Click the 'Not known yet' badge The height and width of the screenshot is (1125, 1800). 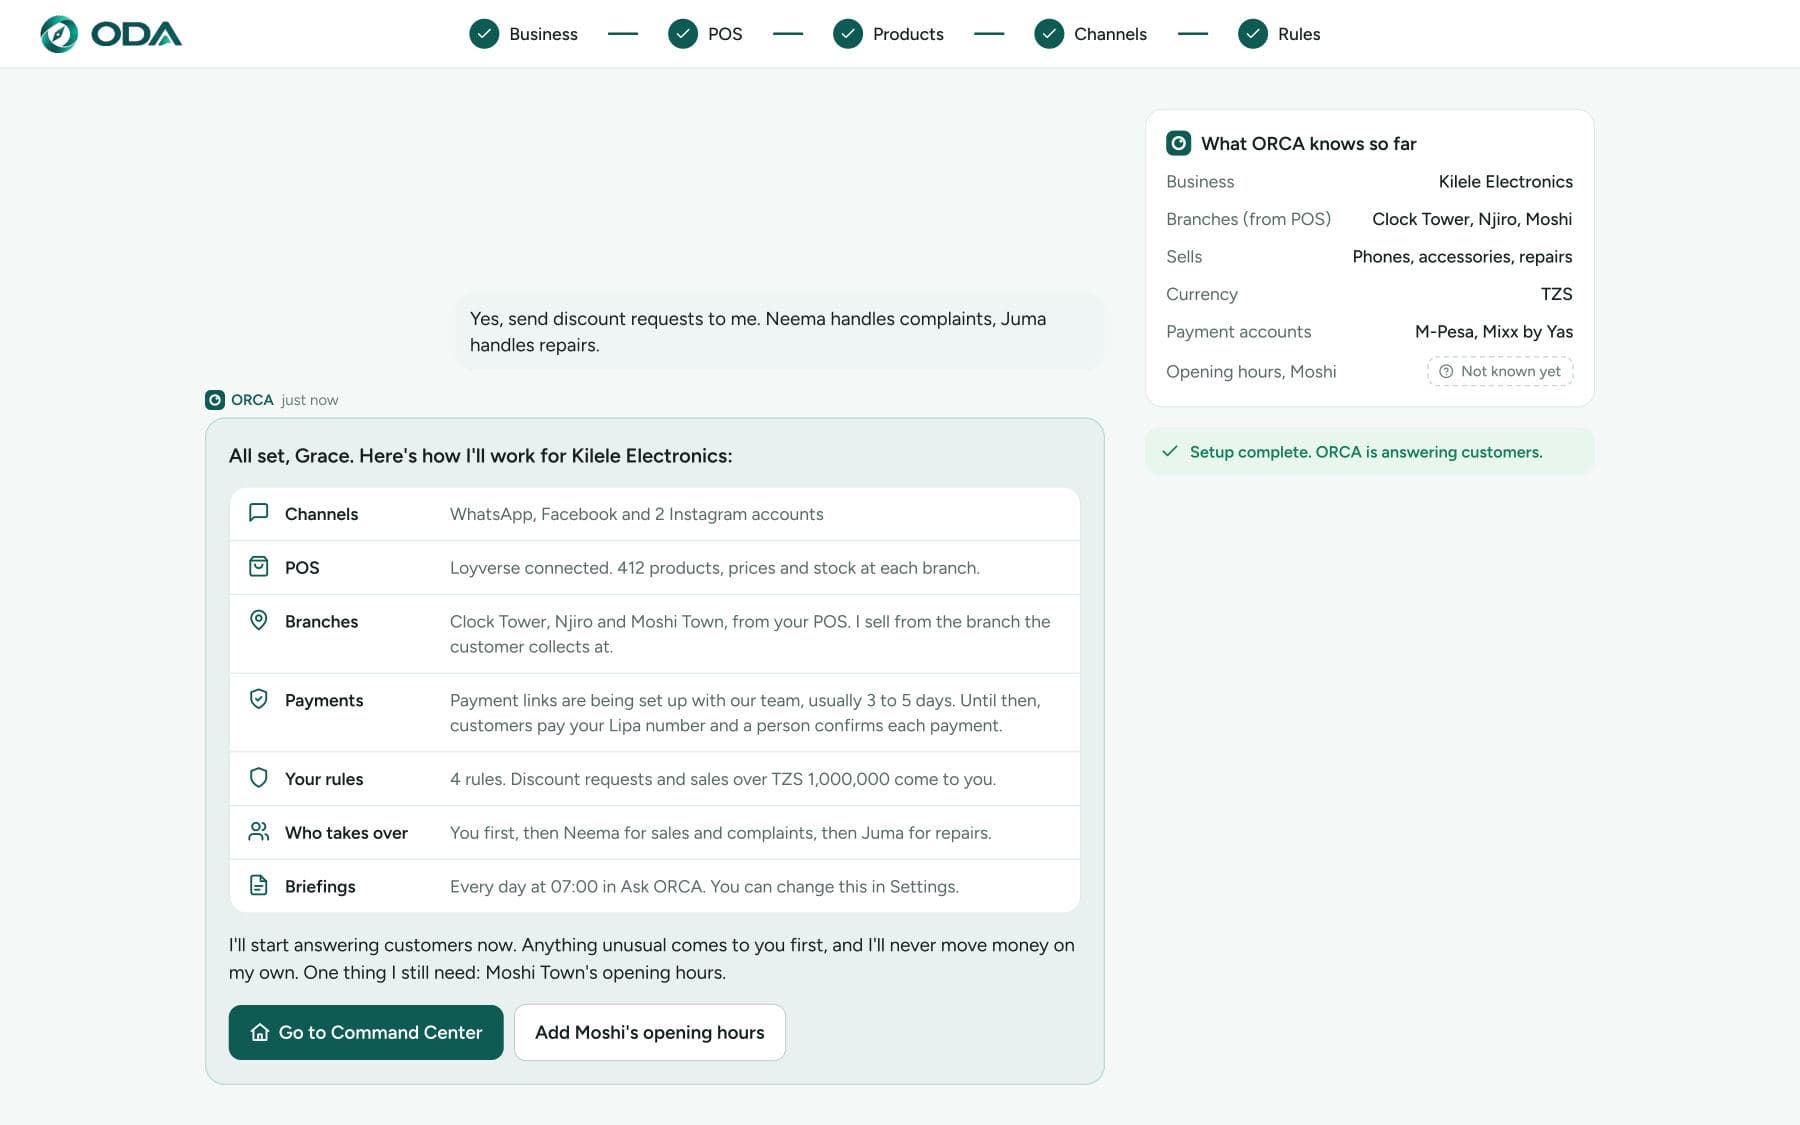pyautogui.click(x=1500, y=371)
